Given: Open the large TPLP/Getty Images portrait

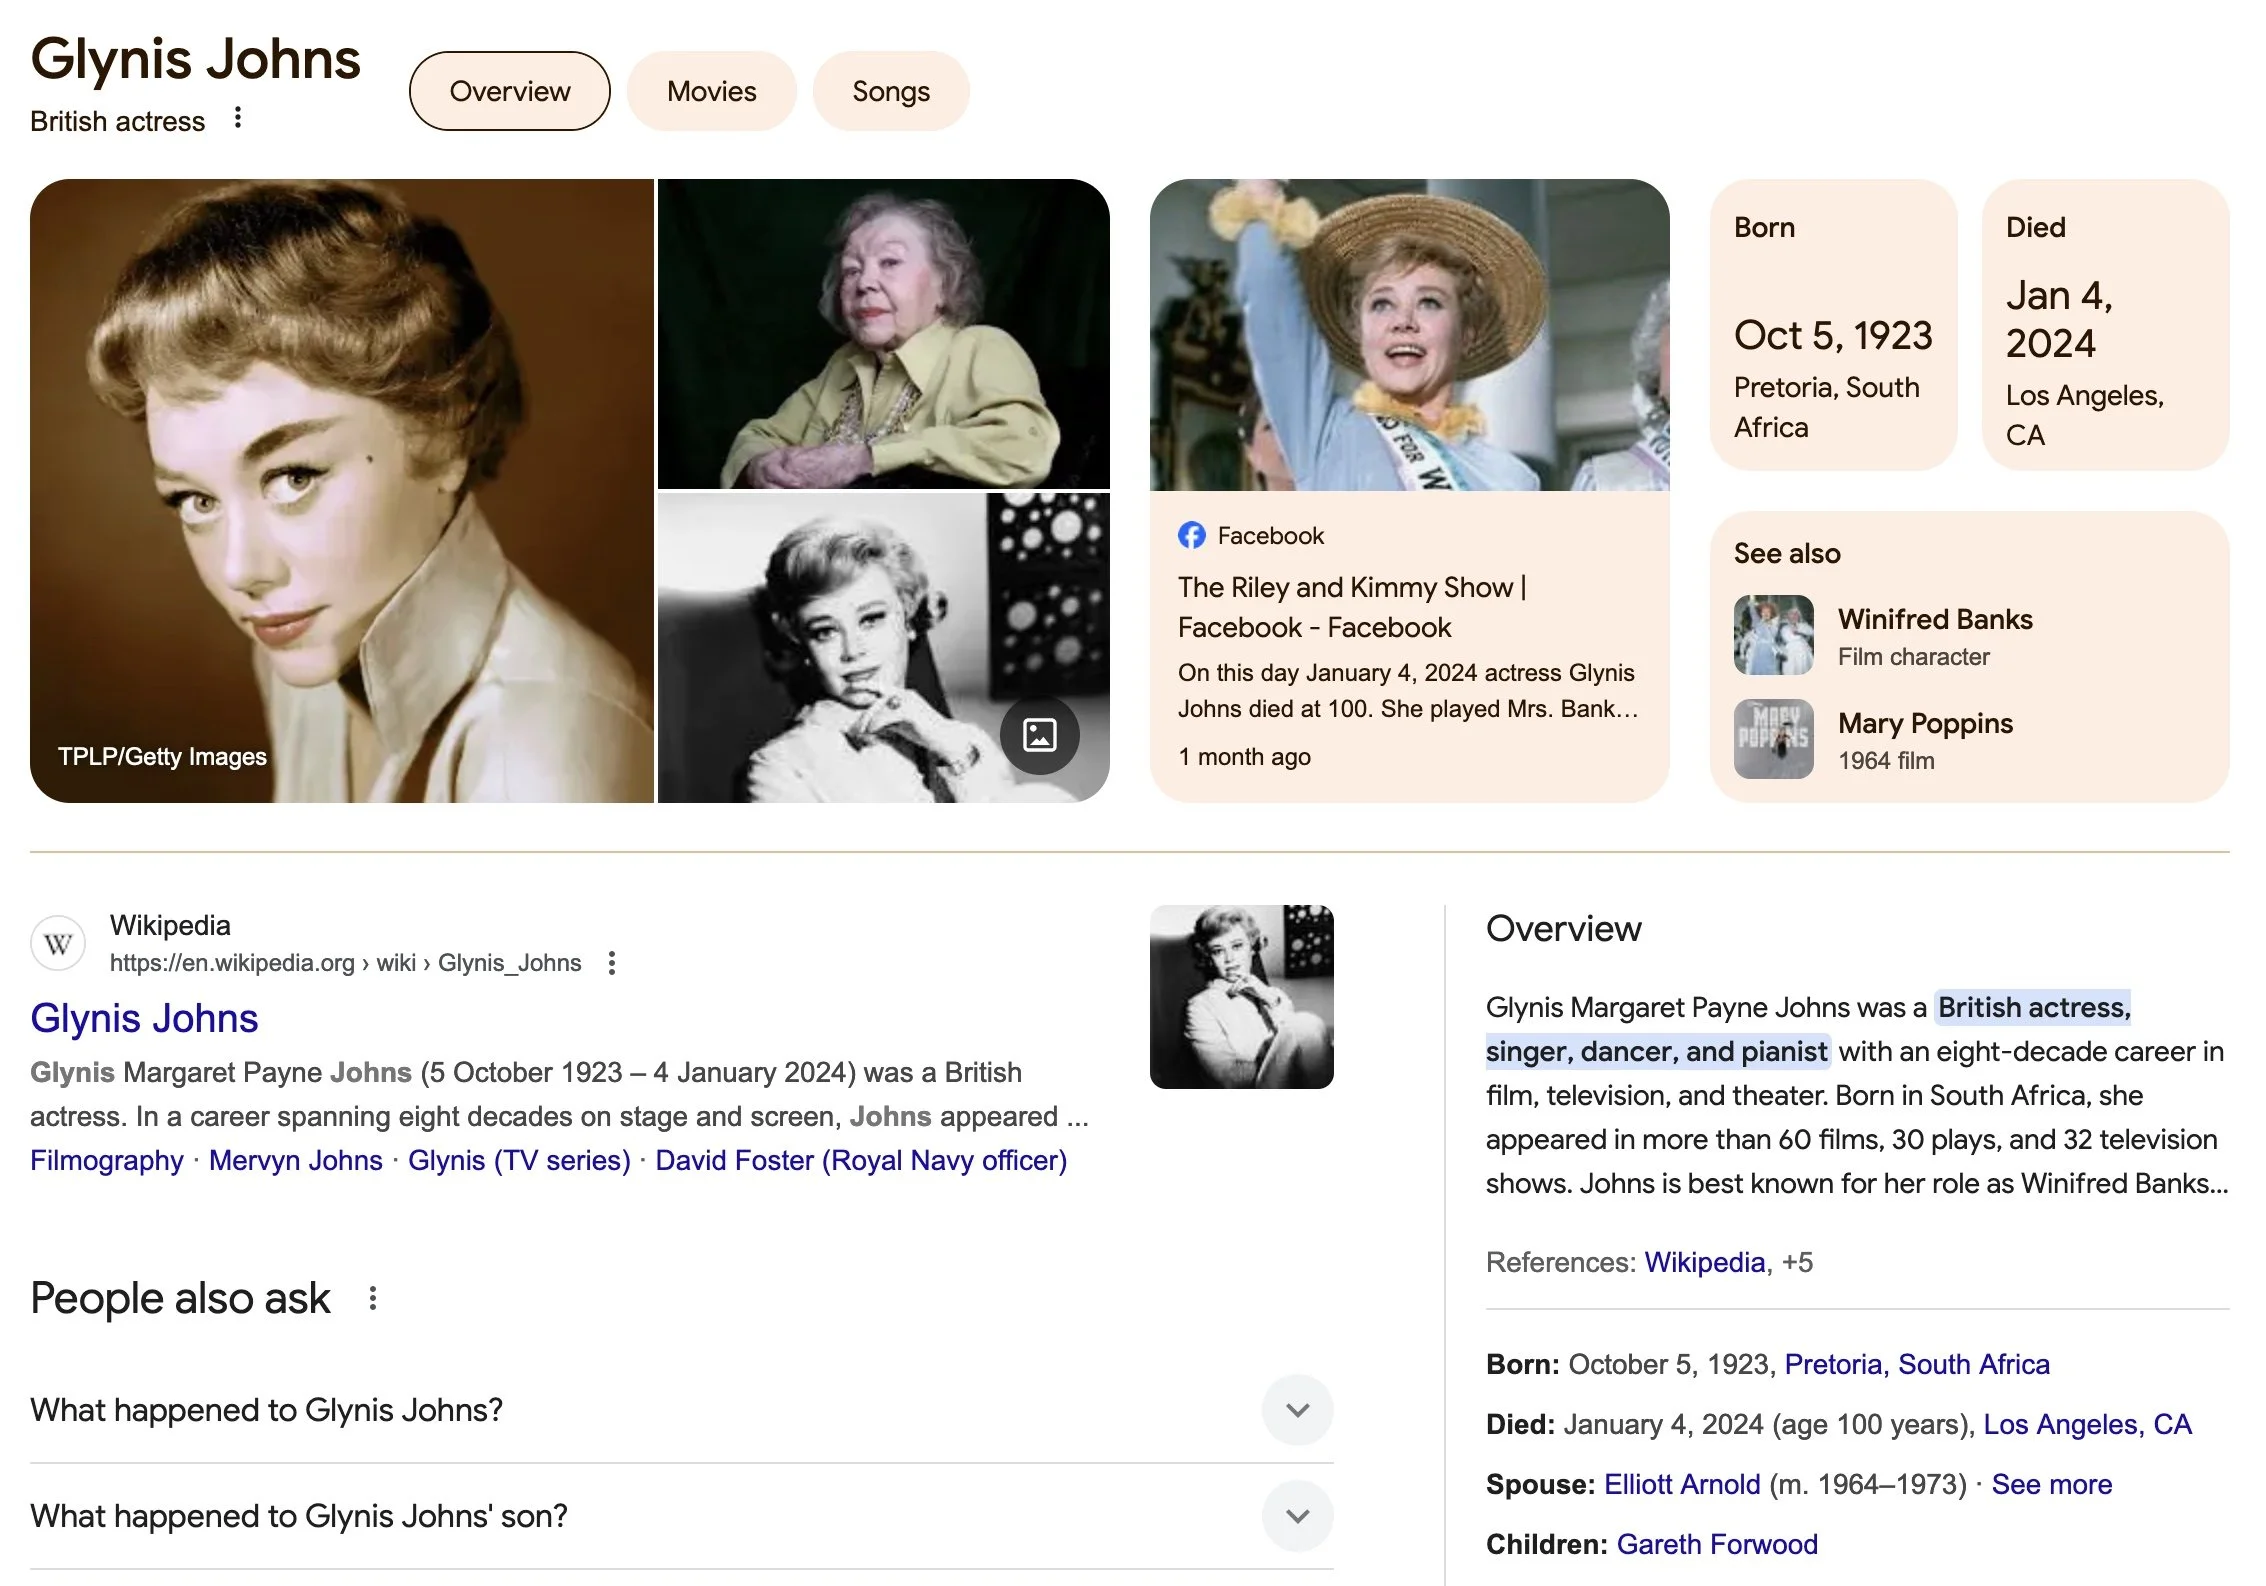Looking at the screenshot, I should tap(342, 490).
